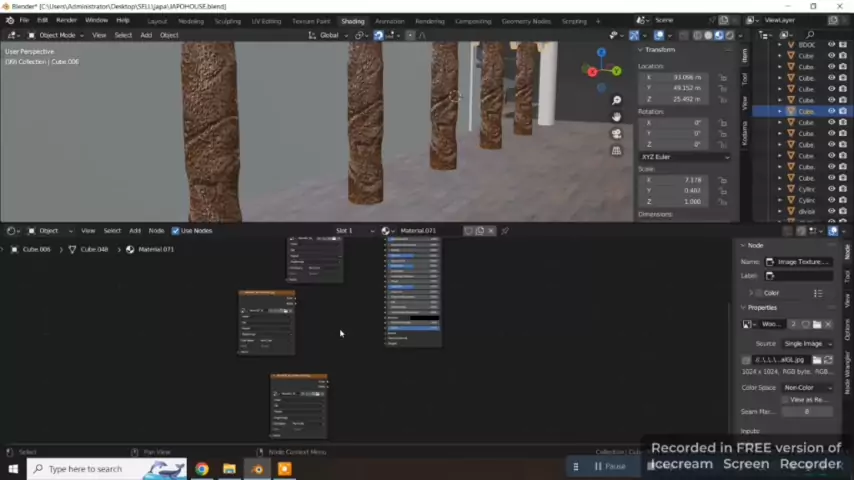The height and width of the screenshot is (480, 854).
Task: Uncheck the Use Nodes checkbox
Action: pyautogui.click(x=175, y=231)
